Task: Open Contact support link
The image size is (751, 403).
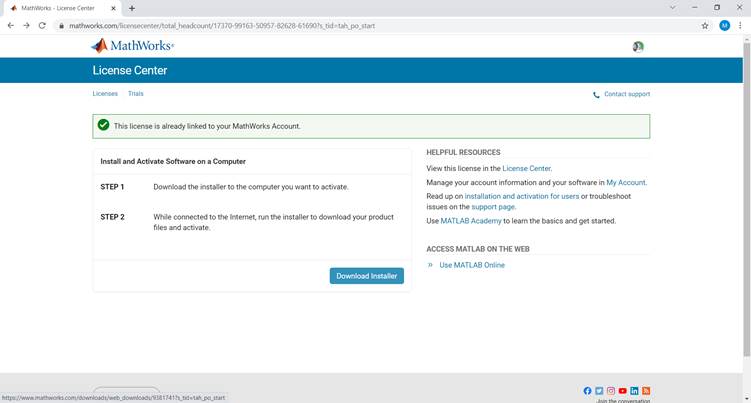Action: click(x=627, y=94)
